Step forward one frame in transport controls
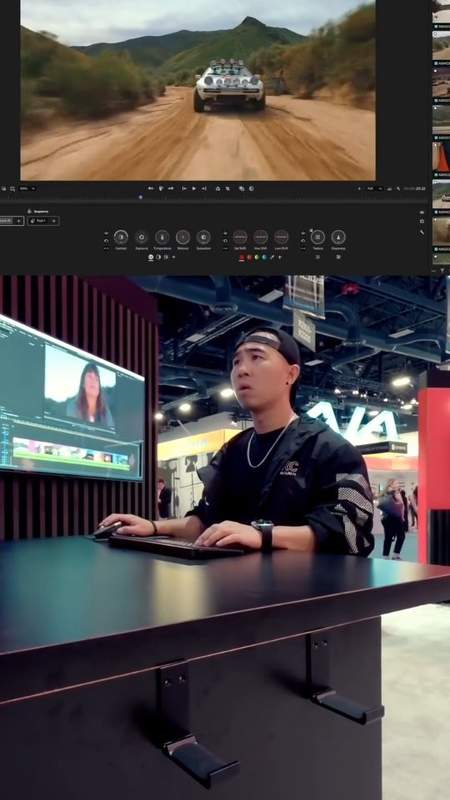This screenshot has width=450, height=800. pyautogui.click(x=204, y=188)
